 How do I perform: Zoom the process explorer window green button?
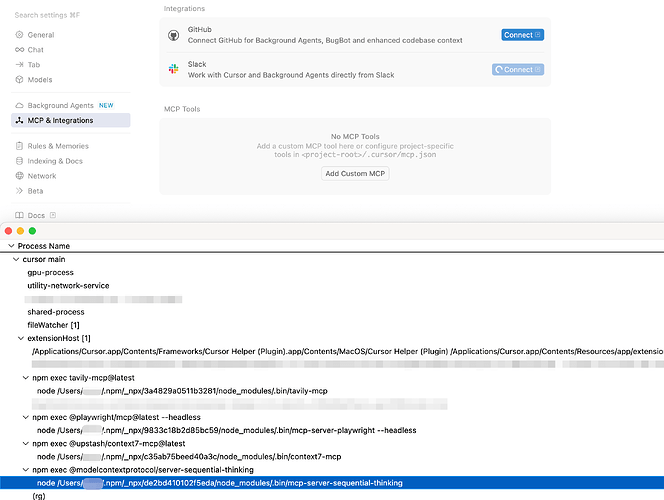point(32,231)
